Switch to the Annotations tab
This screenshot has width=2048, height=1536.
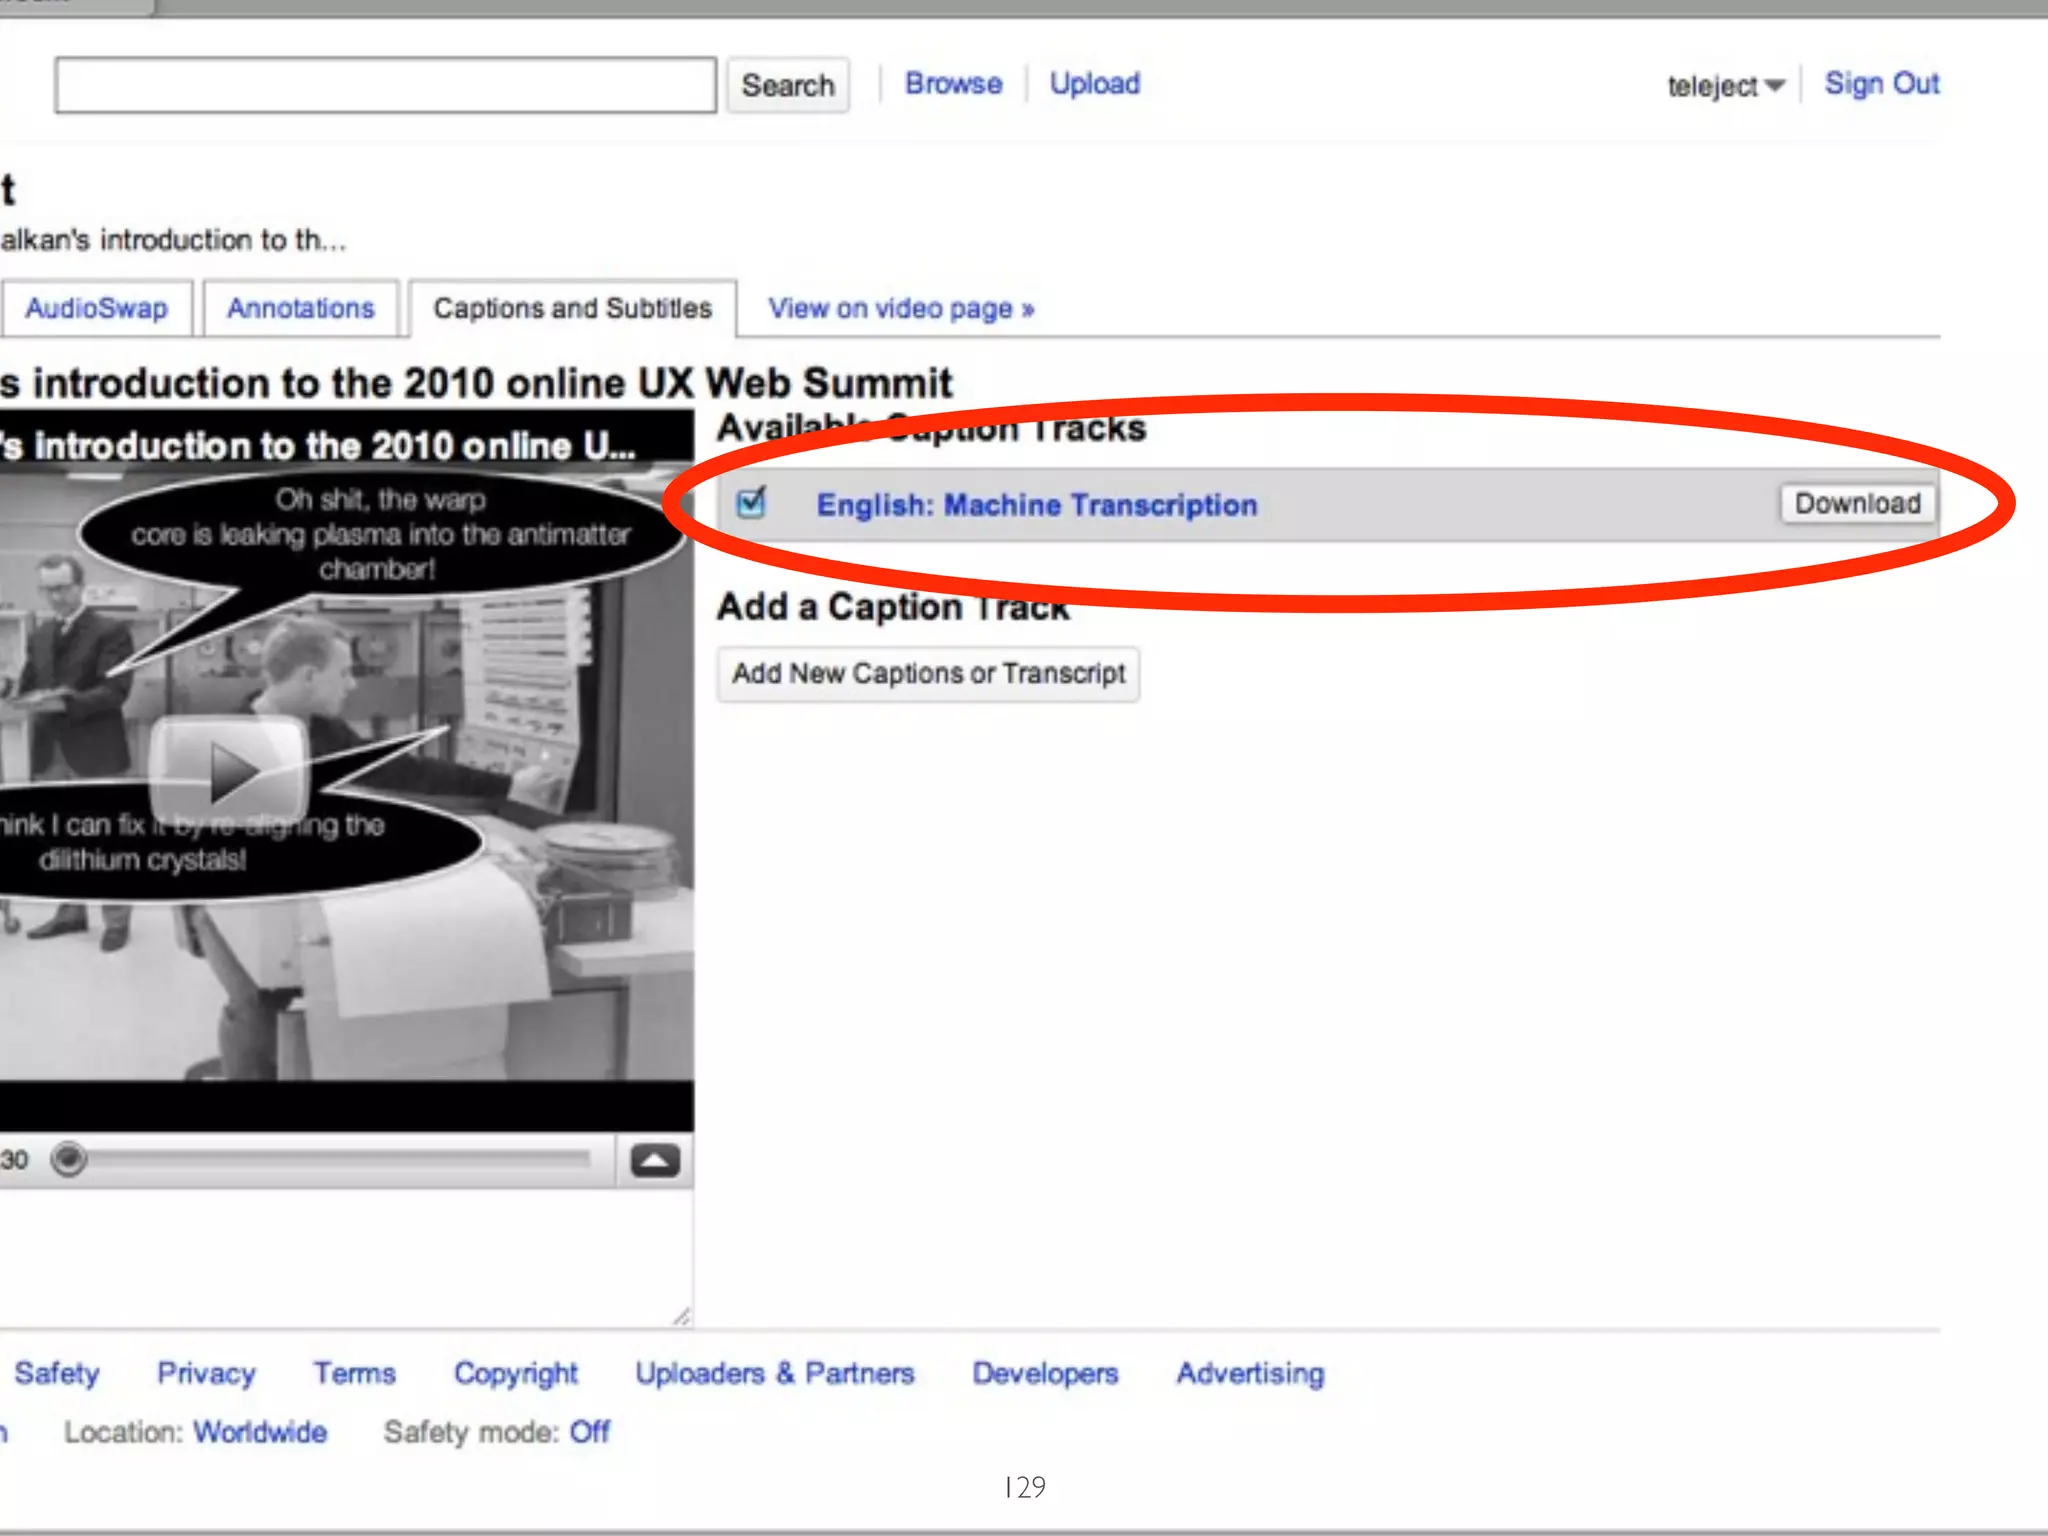pos(300,308)
